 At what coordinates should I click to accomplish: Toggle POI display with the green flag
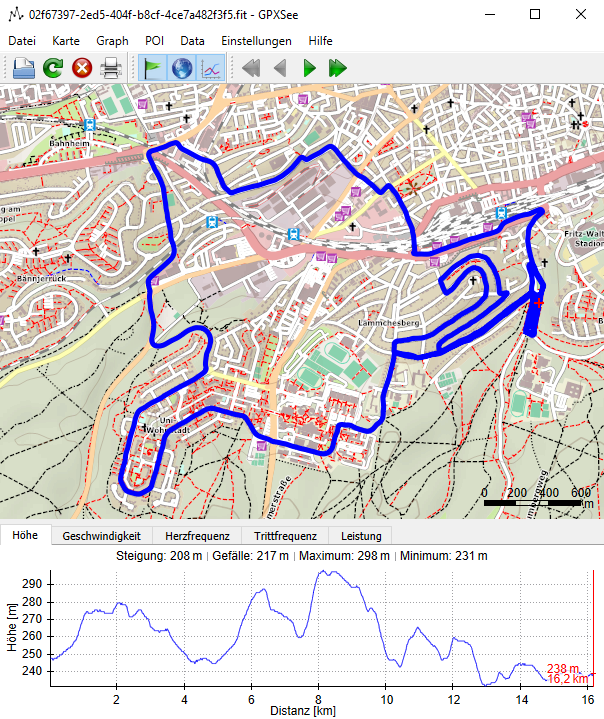coord(152,68)
